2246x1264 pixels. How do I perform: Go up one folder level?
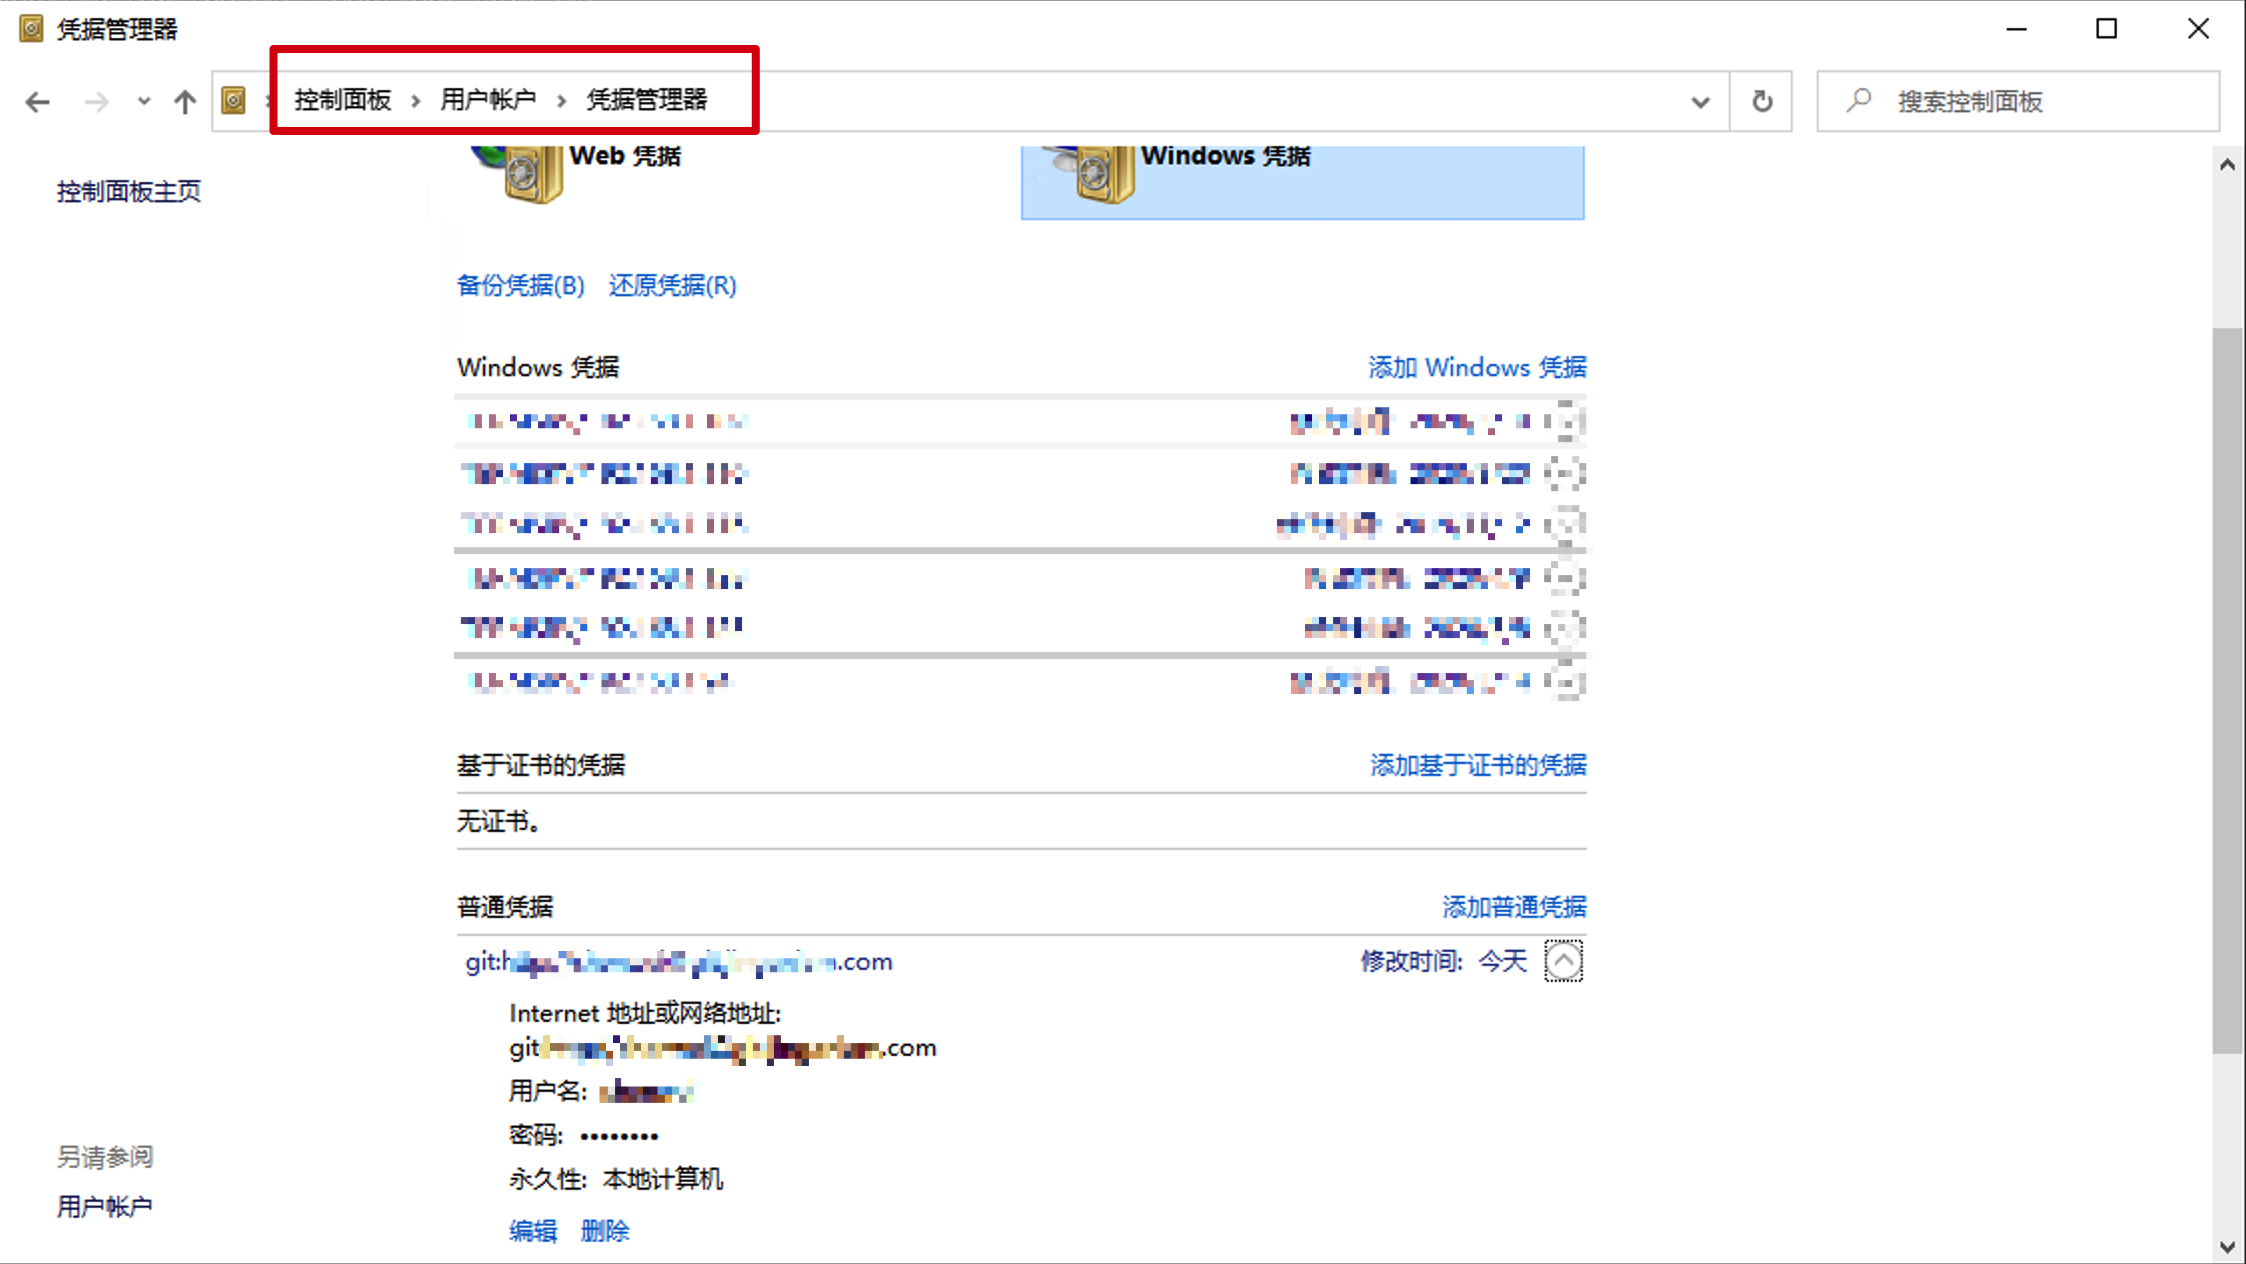click(184, 101)
